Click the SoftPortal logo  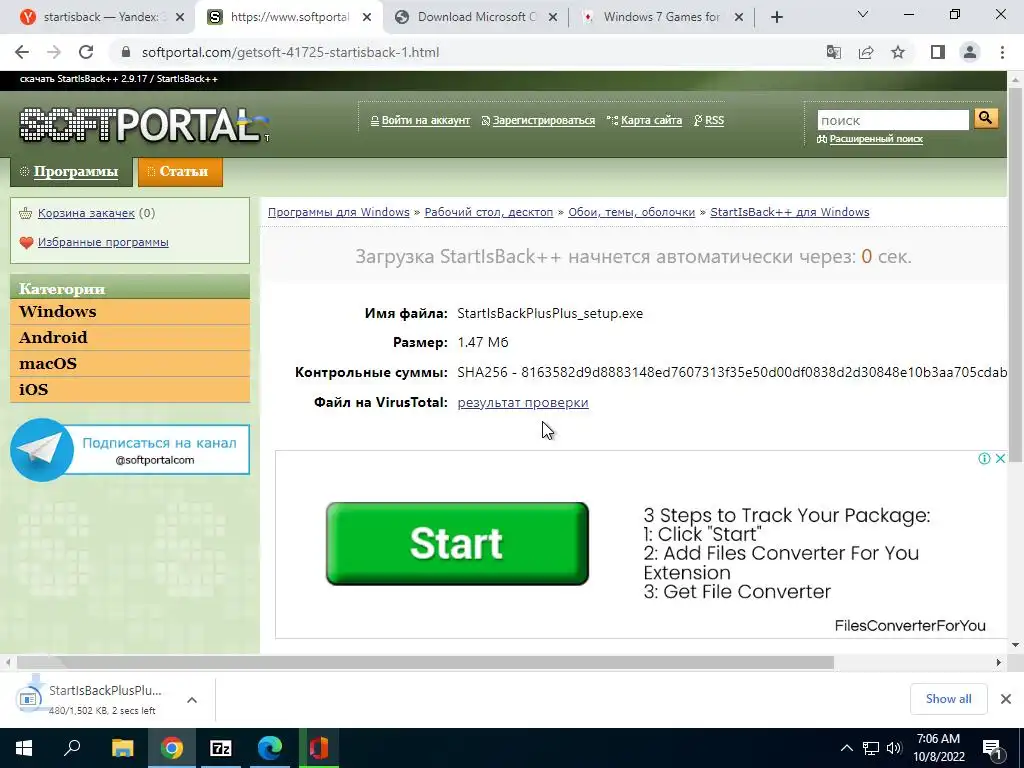[x=144, y=124]
